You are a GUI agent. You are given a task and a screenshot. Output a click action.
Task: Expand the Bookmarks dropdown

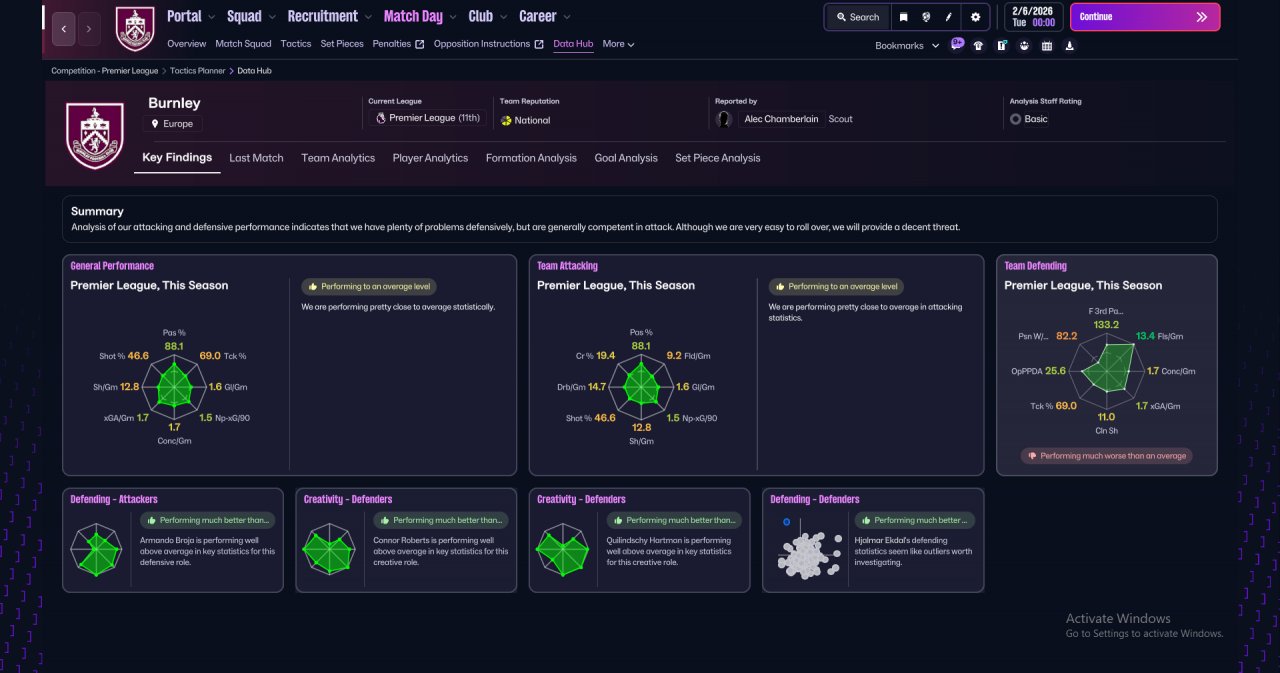907,45
